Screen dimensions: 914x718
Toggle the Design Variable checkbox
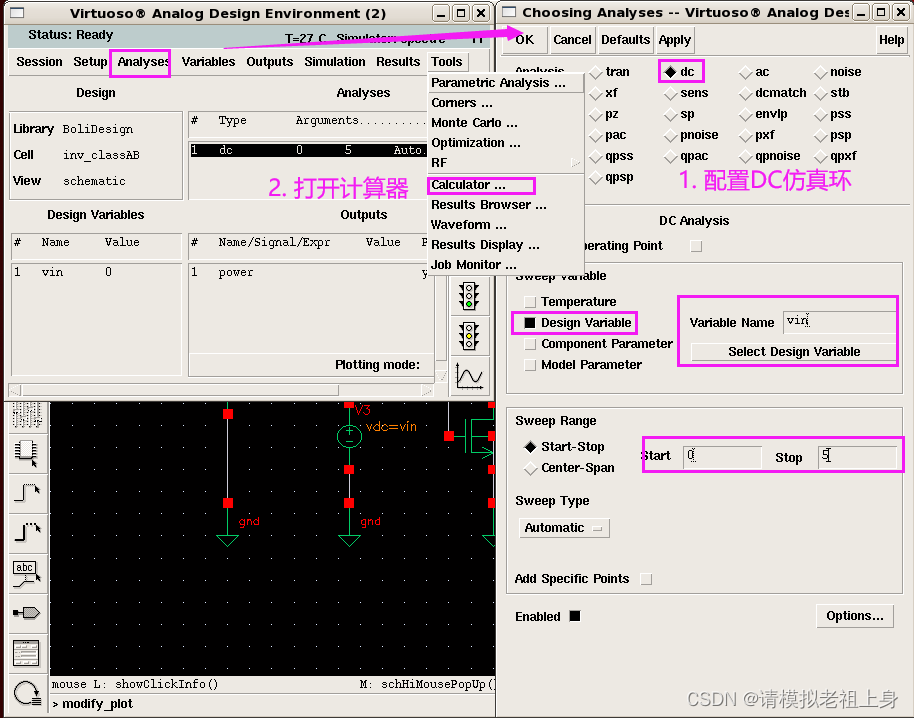(x=530, y=322)
